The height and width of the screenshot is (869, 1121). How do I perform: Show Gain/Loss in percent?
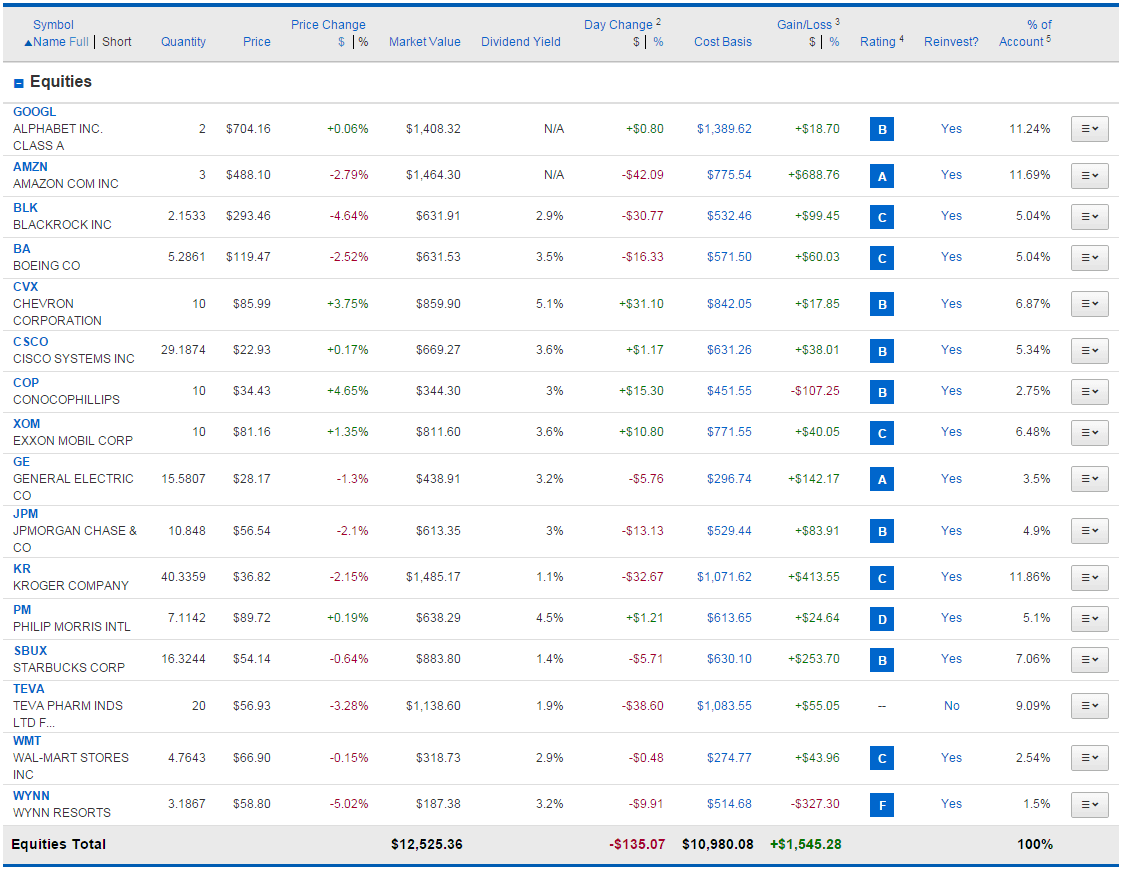[834, 42]
